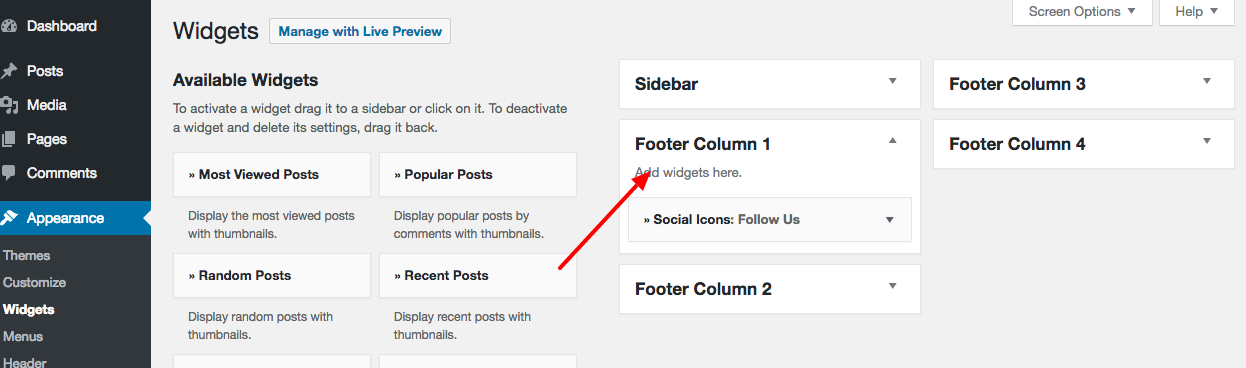Open the Themes submenu item

(27, 256)
